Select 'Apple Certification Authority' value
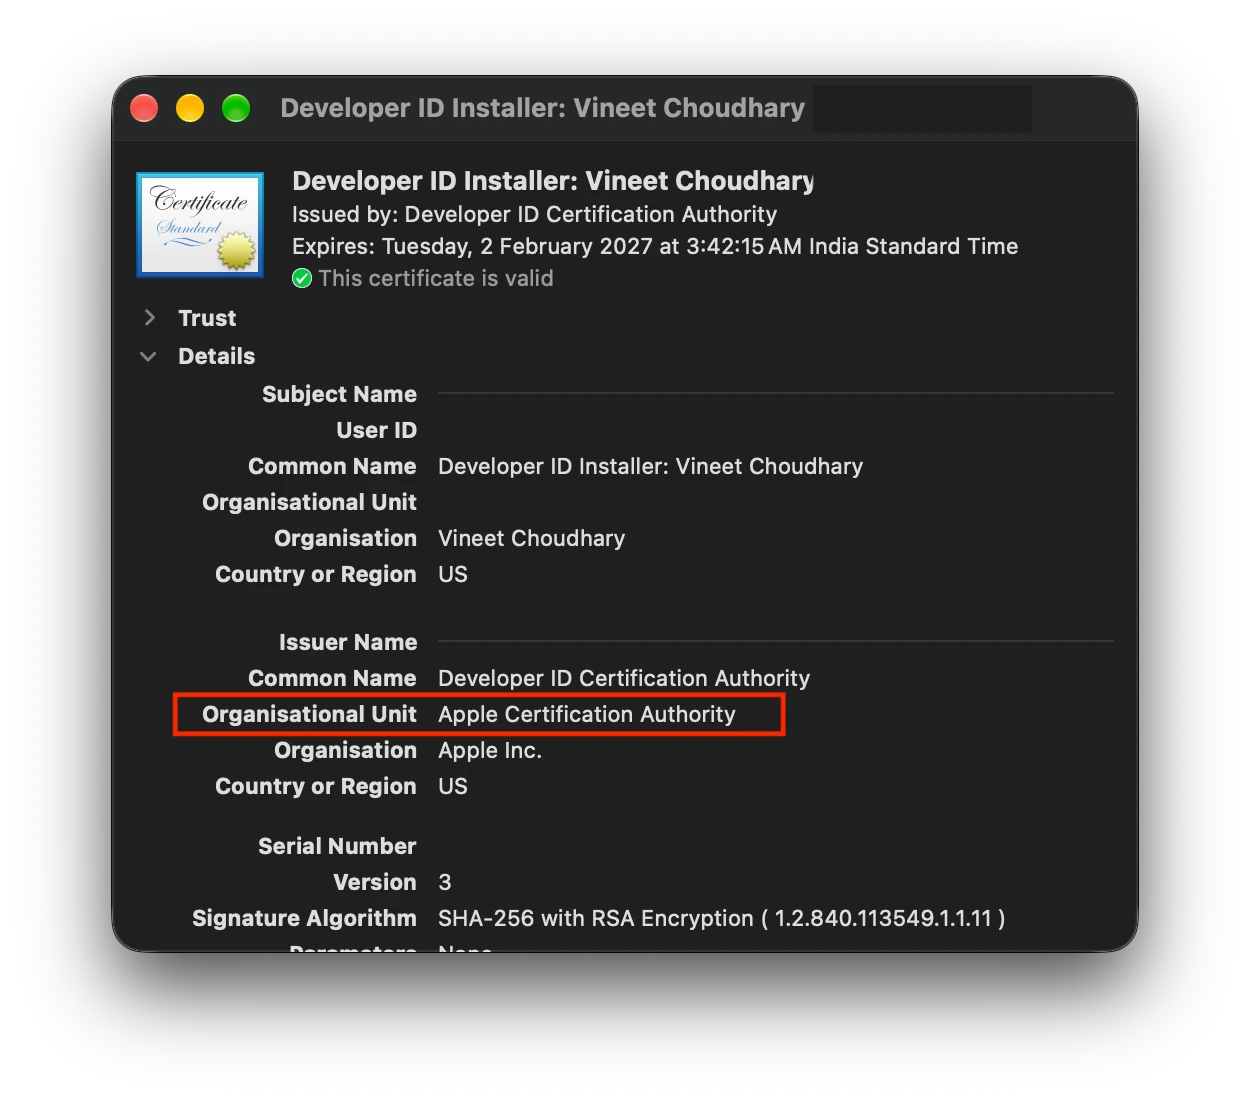Viewport: 1250px width, 1100px height. tap(587, 715)
